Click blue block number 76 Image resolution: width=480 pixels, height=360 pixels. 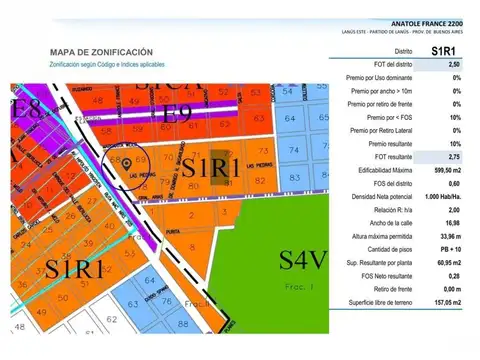click(167, 301)
